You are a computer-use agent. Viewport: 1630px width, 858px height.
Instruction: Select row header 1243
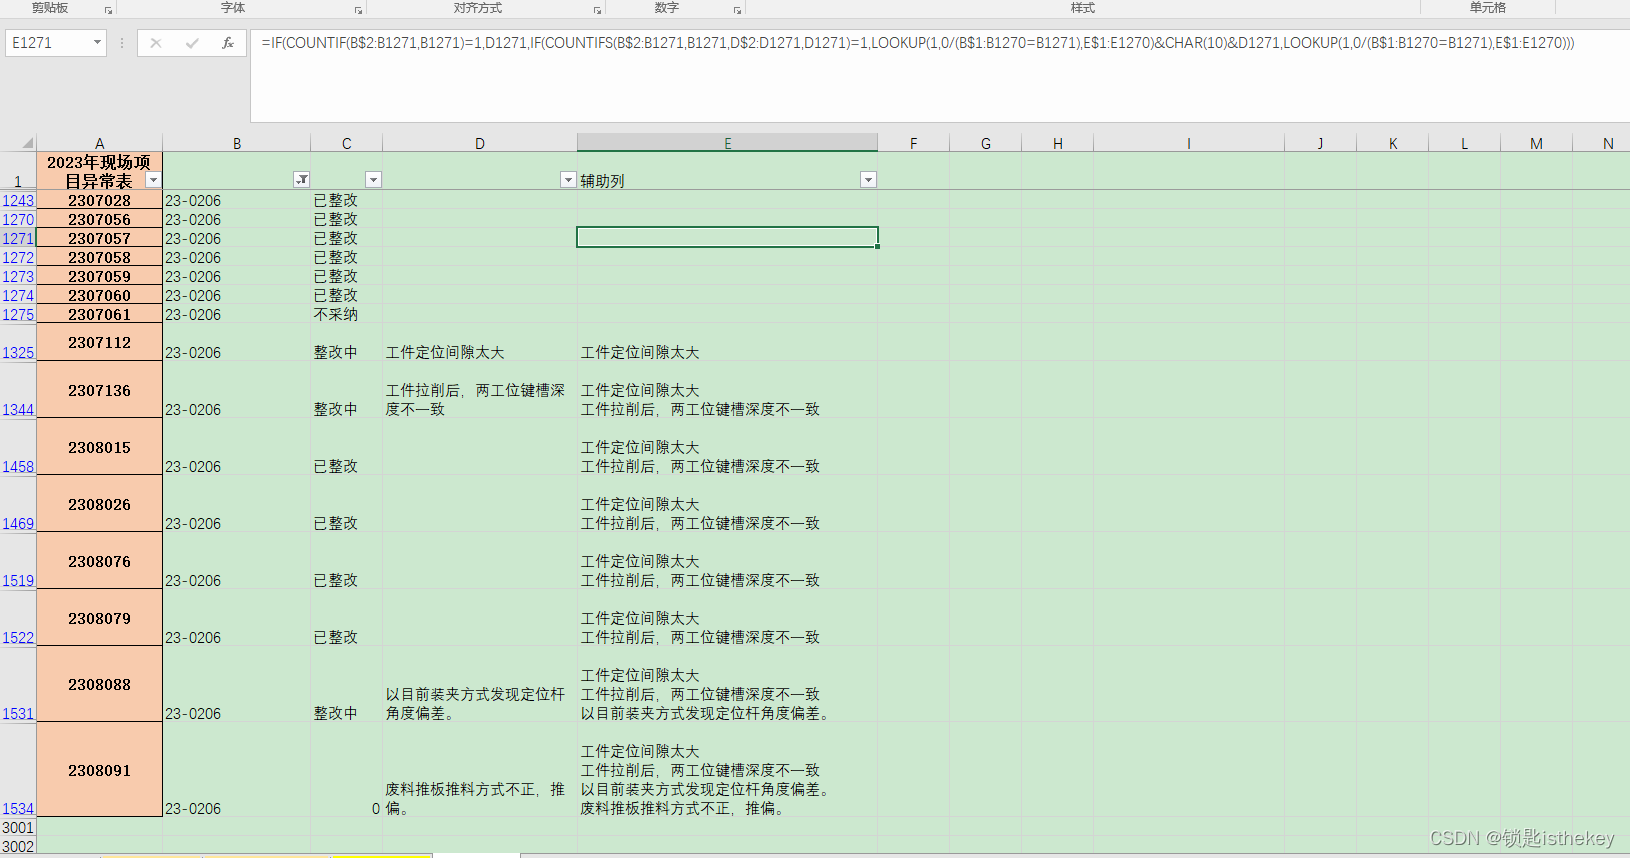point(18,200)
